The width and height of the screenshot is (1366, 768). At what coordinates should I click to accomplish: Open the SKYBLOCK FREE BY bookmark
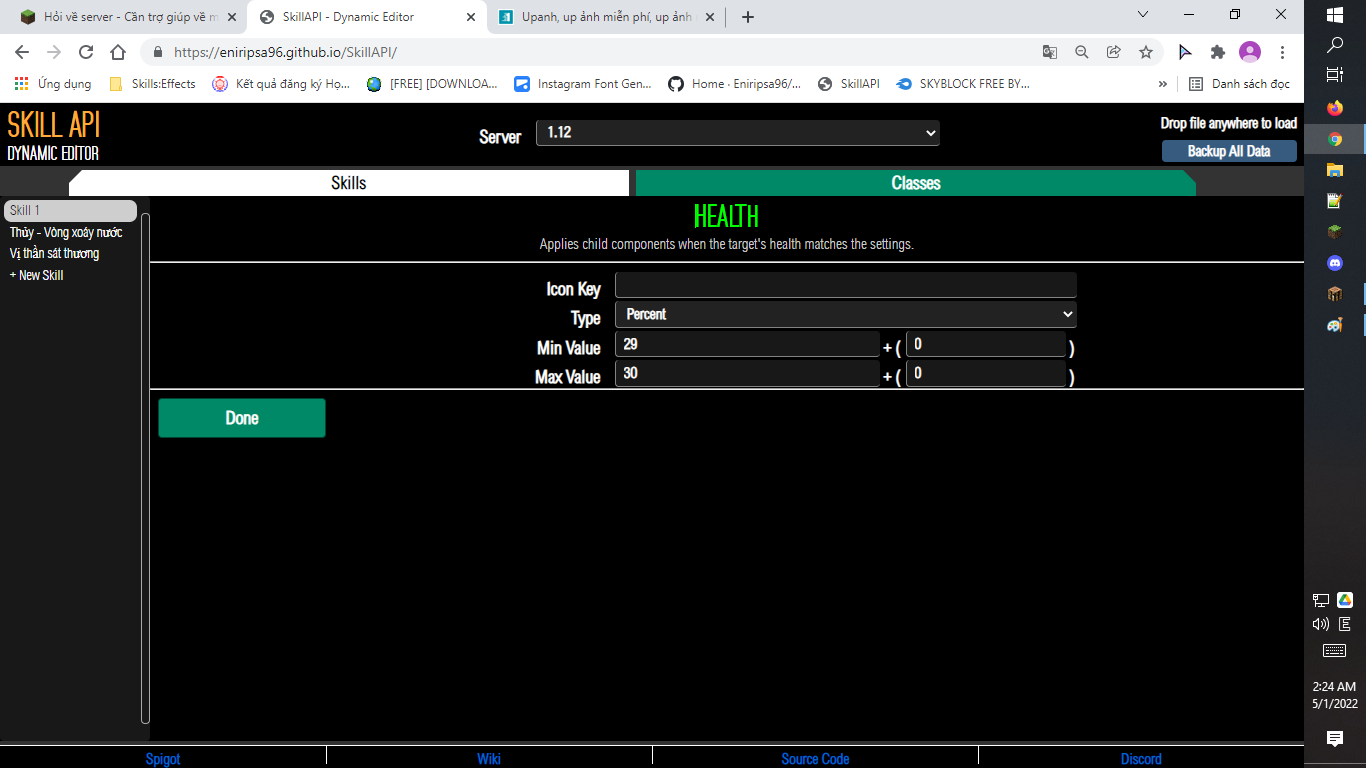pyautogui.click(x=963, y=84)
